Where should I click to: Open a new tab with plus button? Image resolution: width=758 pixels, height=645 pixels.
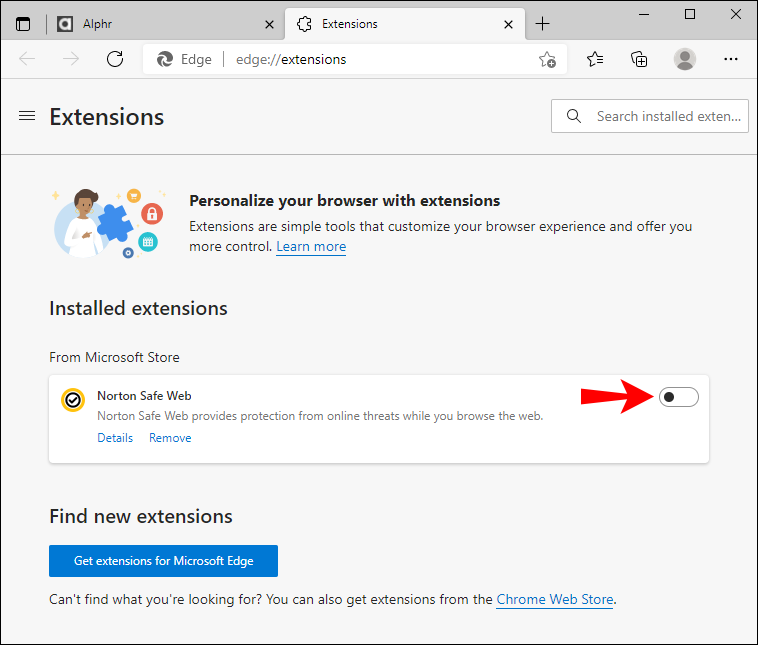[542, 23]
